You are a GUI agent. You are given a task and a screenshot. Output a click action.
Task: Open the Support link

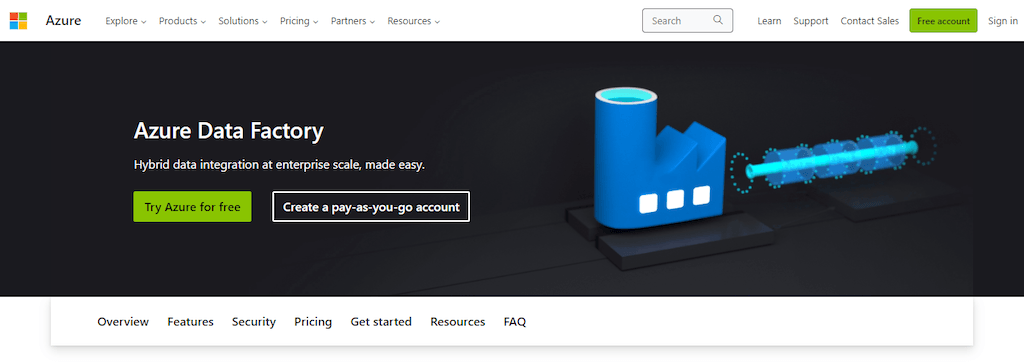(x=810, y=21)
